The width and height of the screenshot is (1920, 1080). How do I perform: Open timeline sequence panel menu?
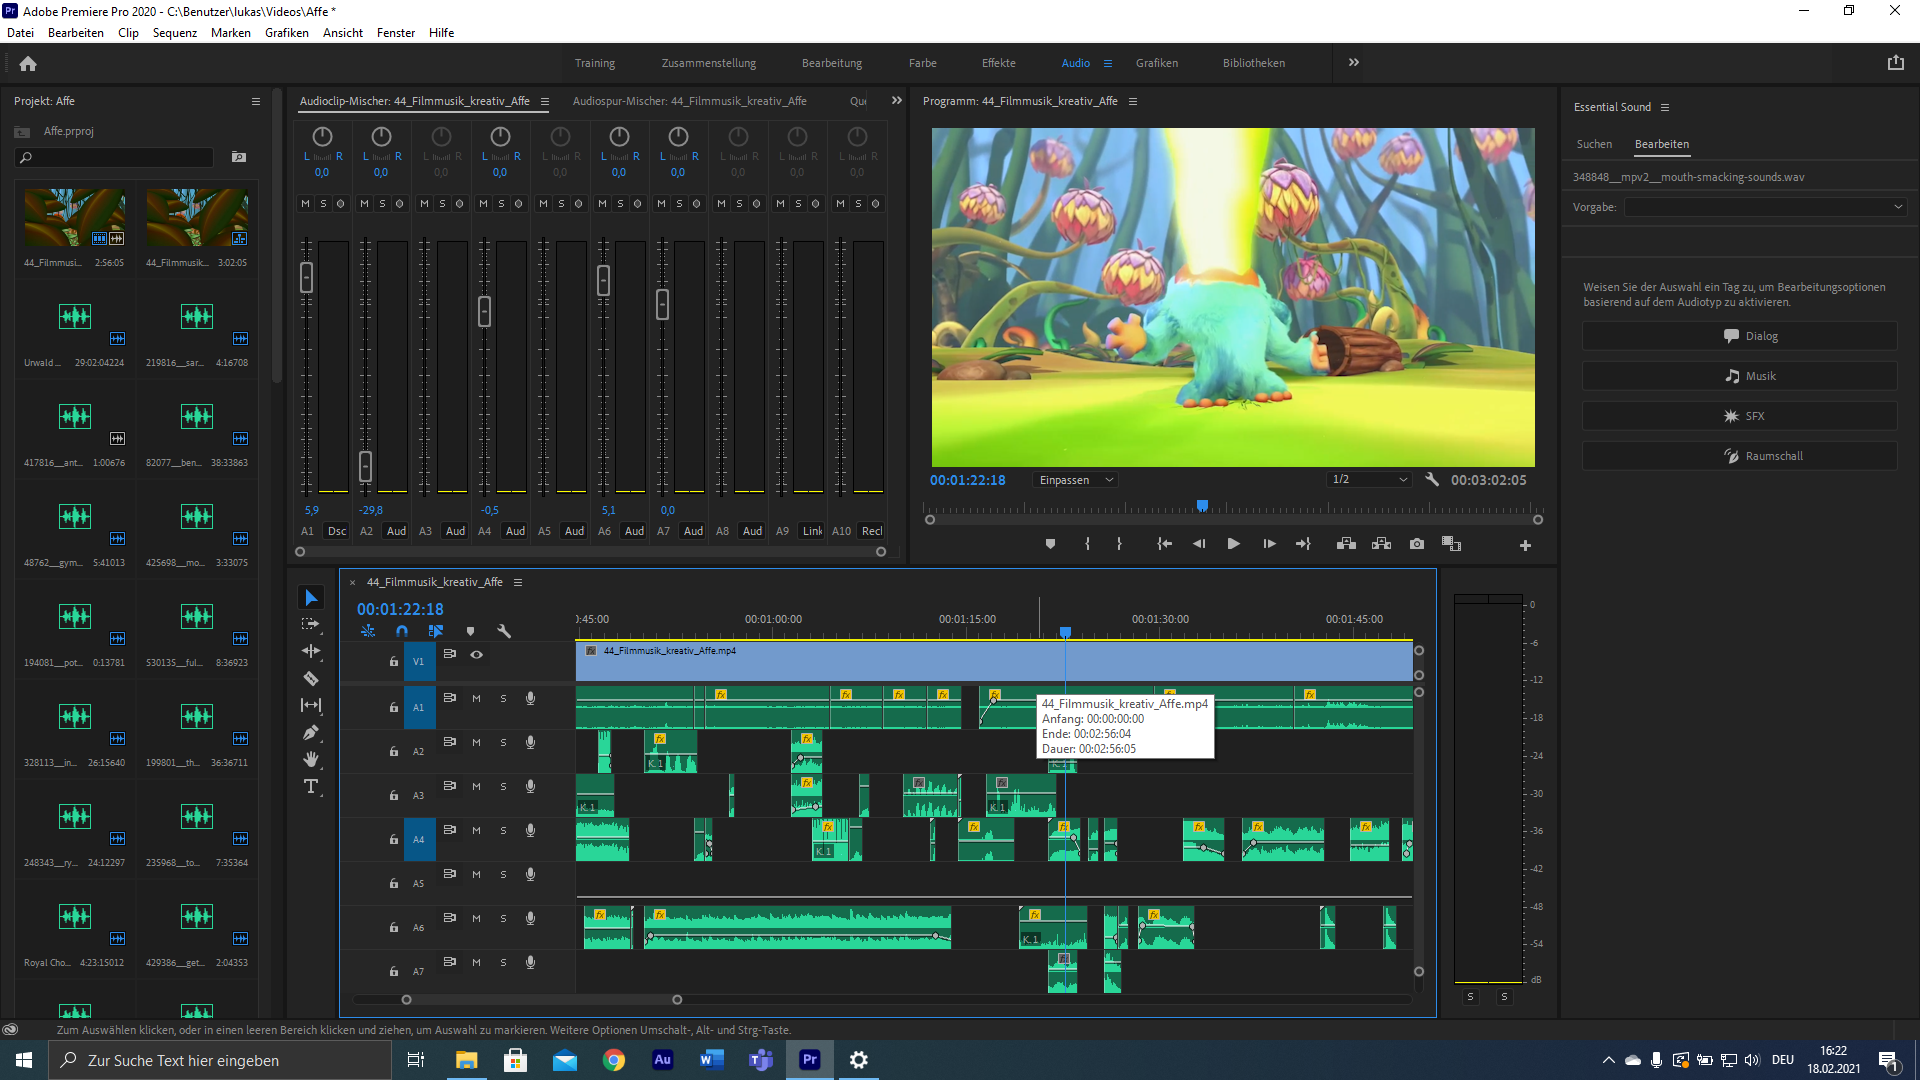518,583
